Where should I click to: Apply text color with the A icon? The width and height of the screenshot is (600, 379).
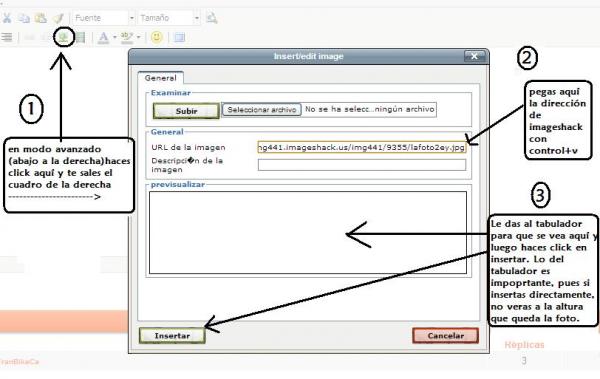point(103,38)
